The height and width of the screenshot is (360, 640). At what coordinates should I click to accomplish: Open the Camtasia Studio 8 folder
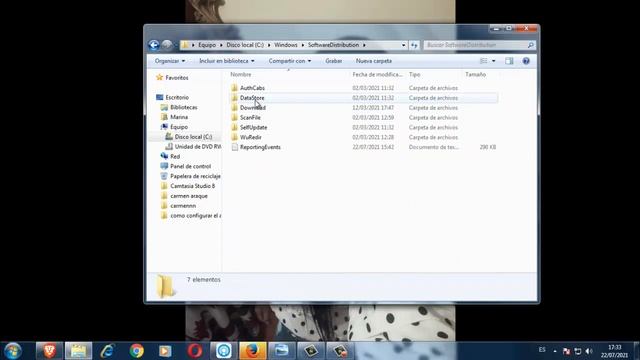193,186
